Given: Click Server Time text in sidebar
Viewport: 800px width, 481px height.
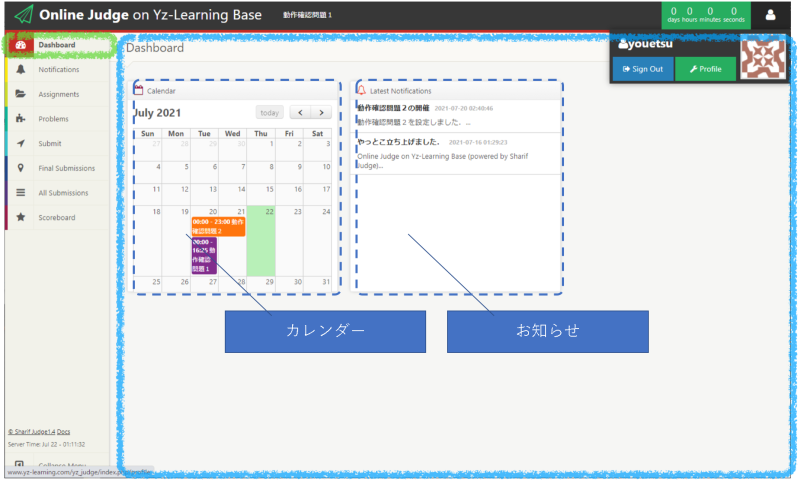Looking at the screenshot, I should point(46,444).
